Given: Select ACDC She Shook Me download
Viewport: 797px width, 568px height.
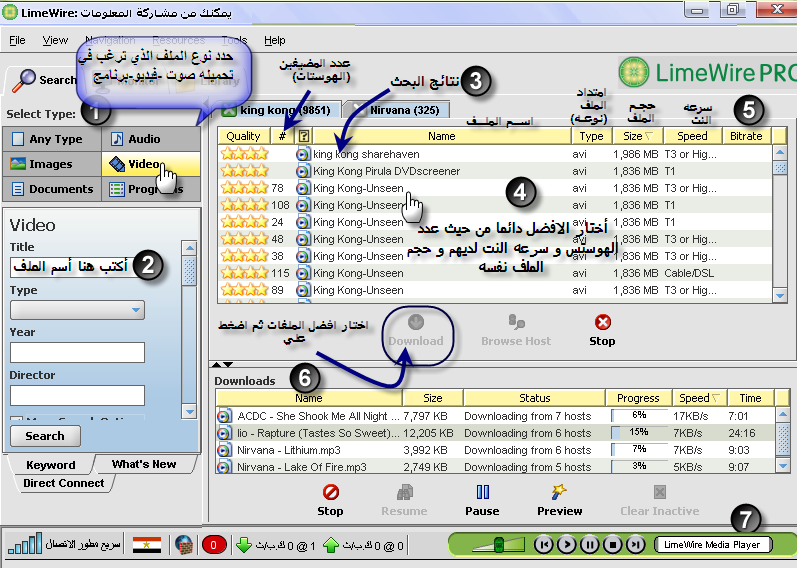Looking at the screenshot, I should click(496, 416).
